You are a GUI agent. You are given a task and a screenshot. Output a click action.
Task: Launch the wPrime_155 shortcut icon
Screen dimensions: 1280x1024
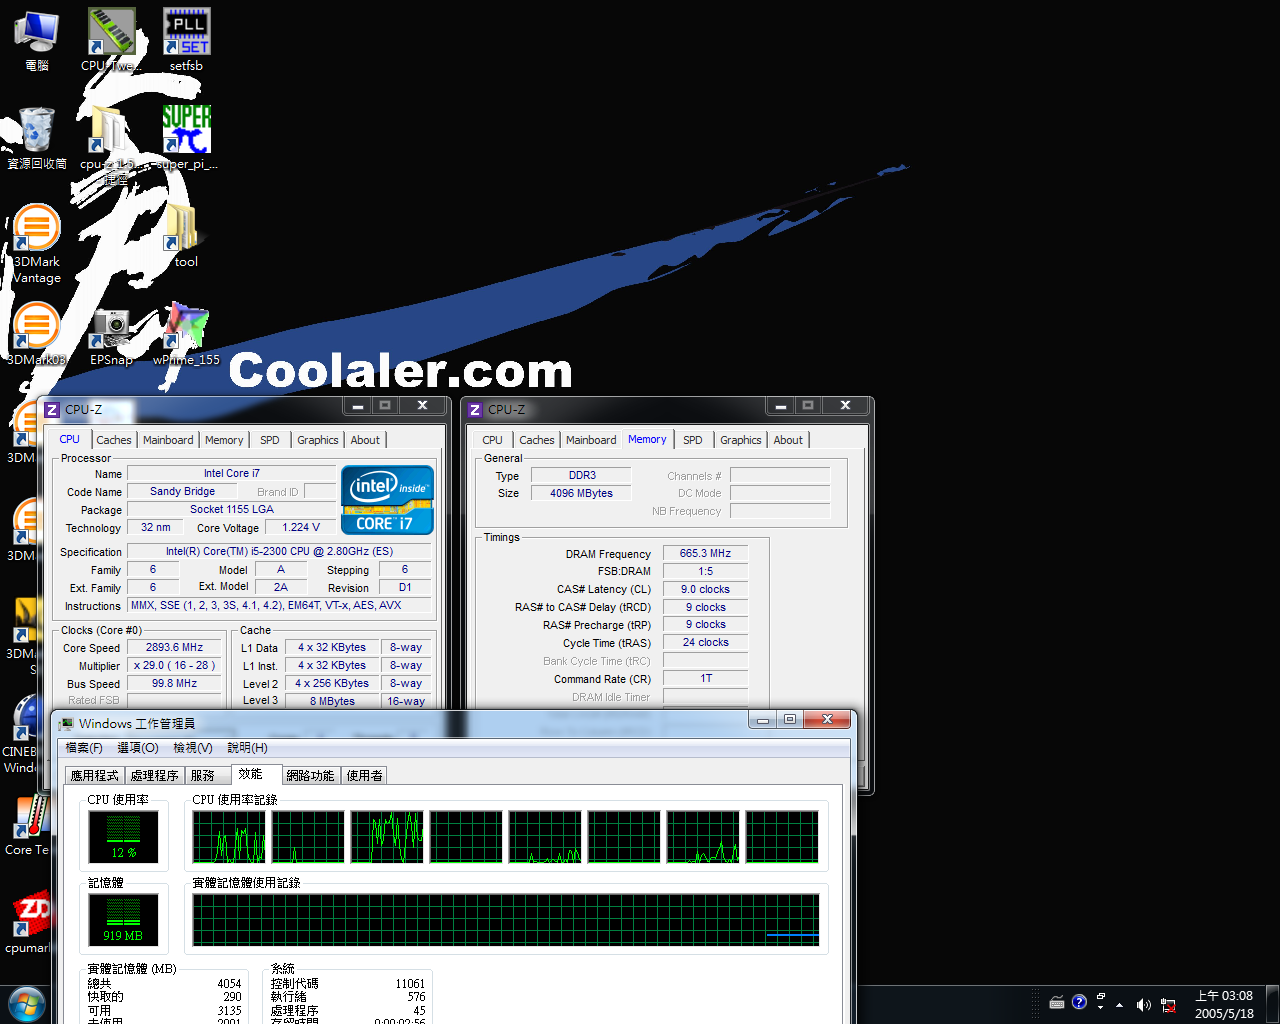tap(186, 334)
